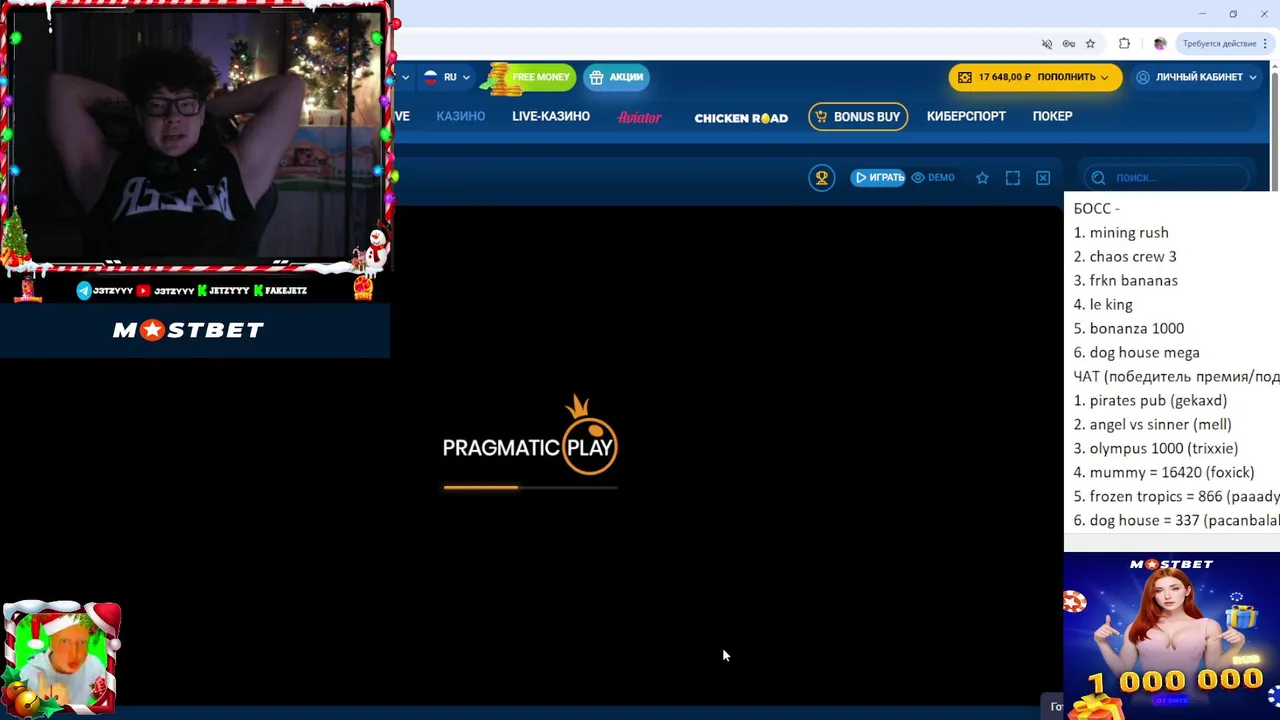Open the Покер section
Image resolution: width=1280 pixels, height=720 pixels.
coord(1052,116)
